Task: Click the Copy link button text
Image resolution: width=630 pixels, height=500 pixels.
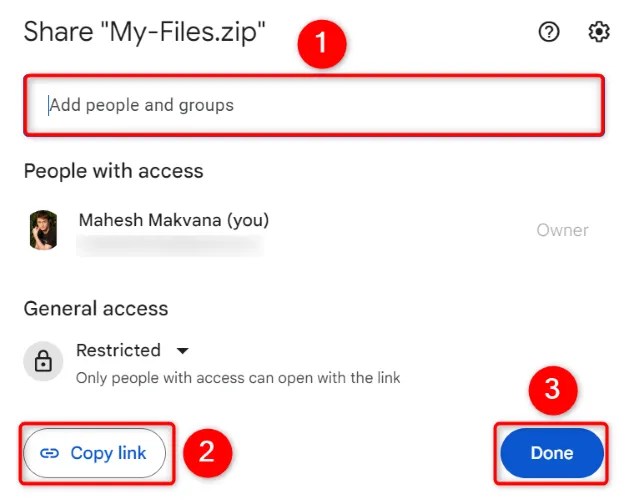Action: click(x=108, y=453)
